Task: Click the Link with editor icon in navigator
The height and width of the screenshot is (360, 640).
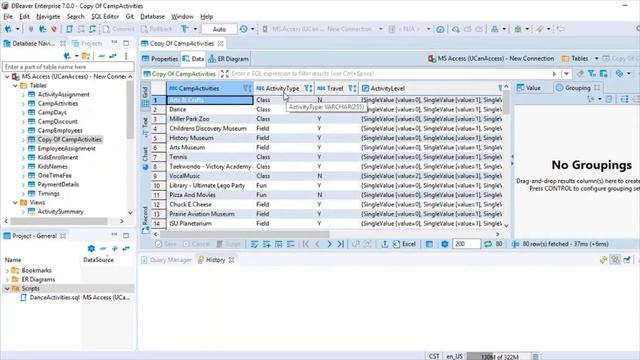Action: 113,56
